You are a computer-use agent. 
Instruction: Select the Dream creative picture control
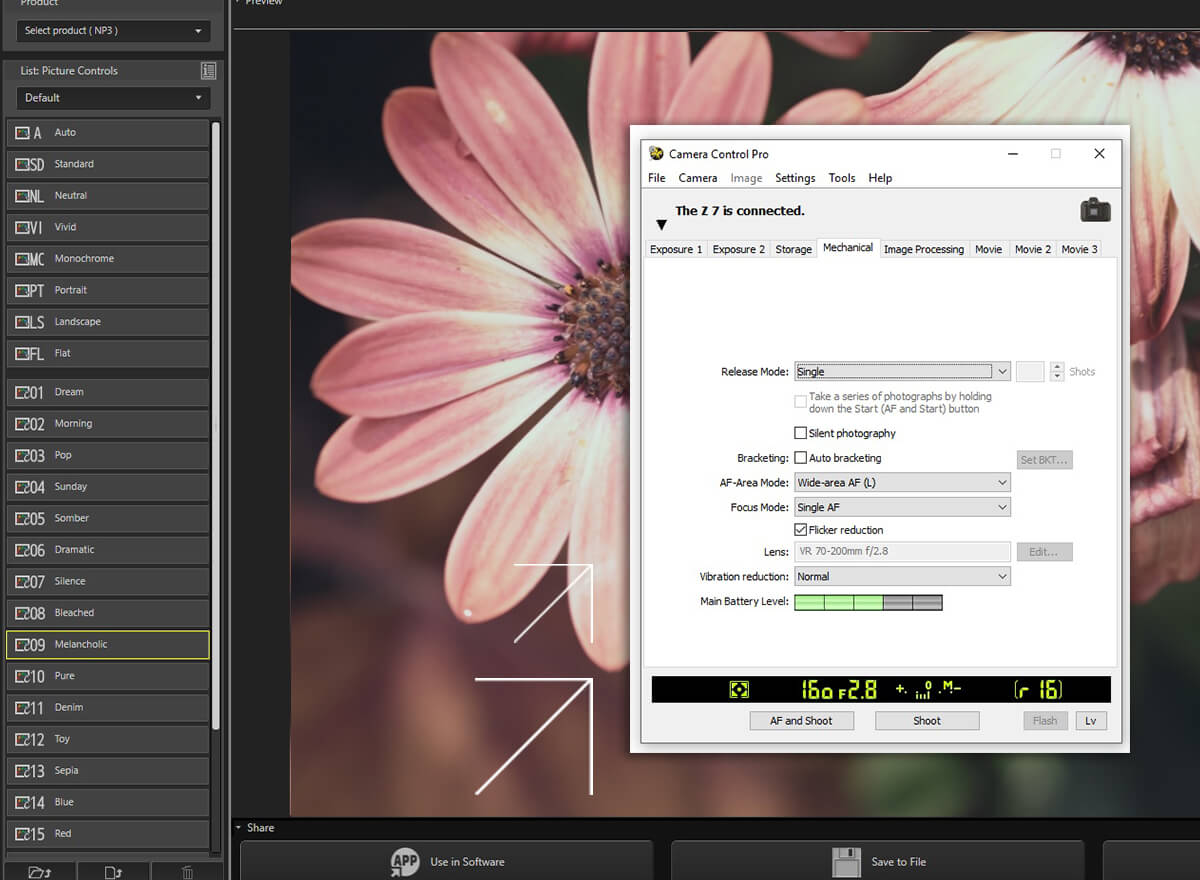[108, 392]
